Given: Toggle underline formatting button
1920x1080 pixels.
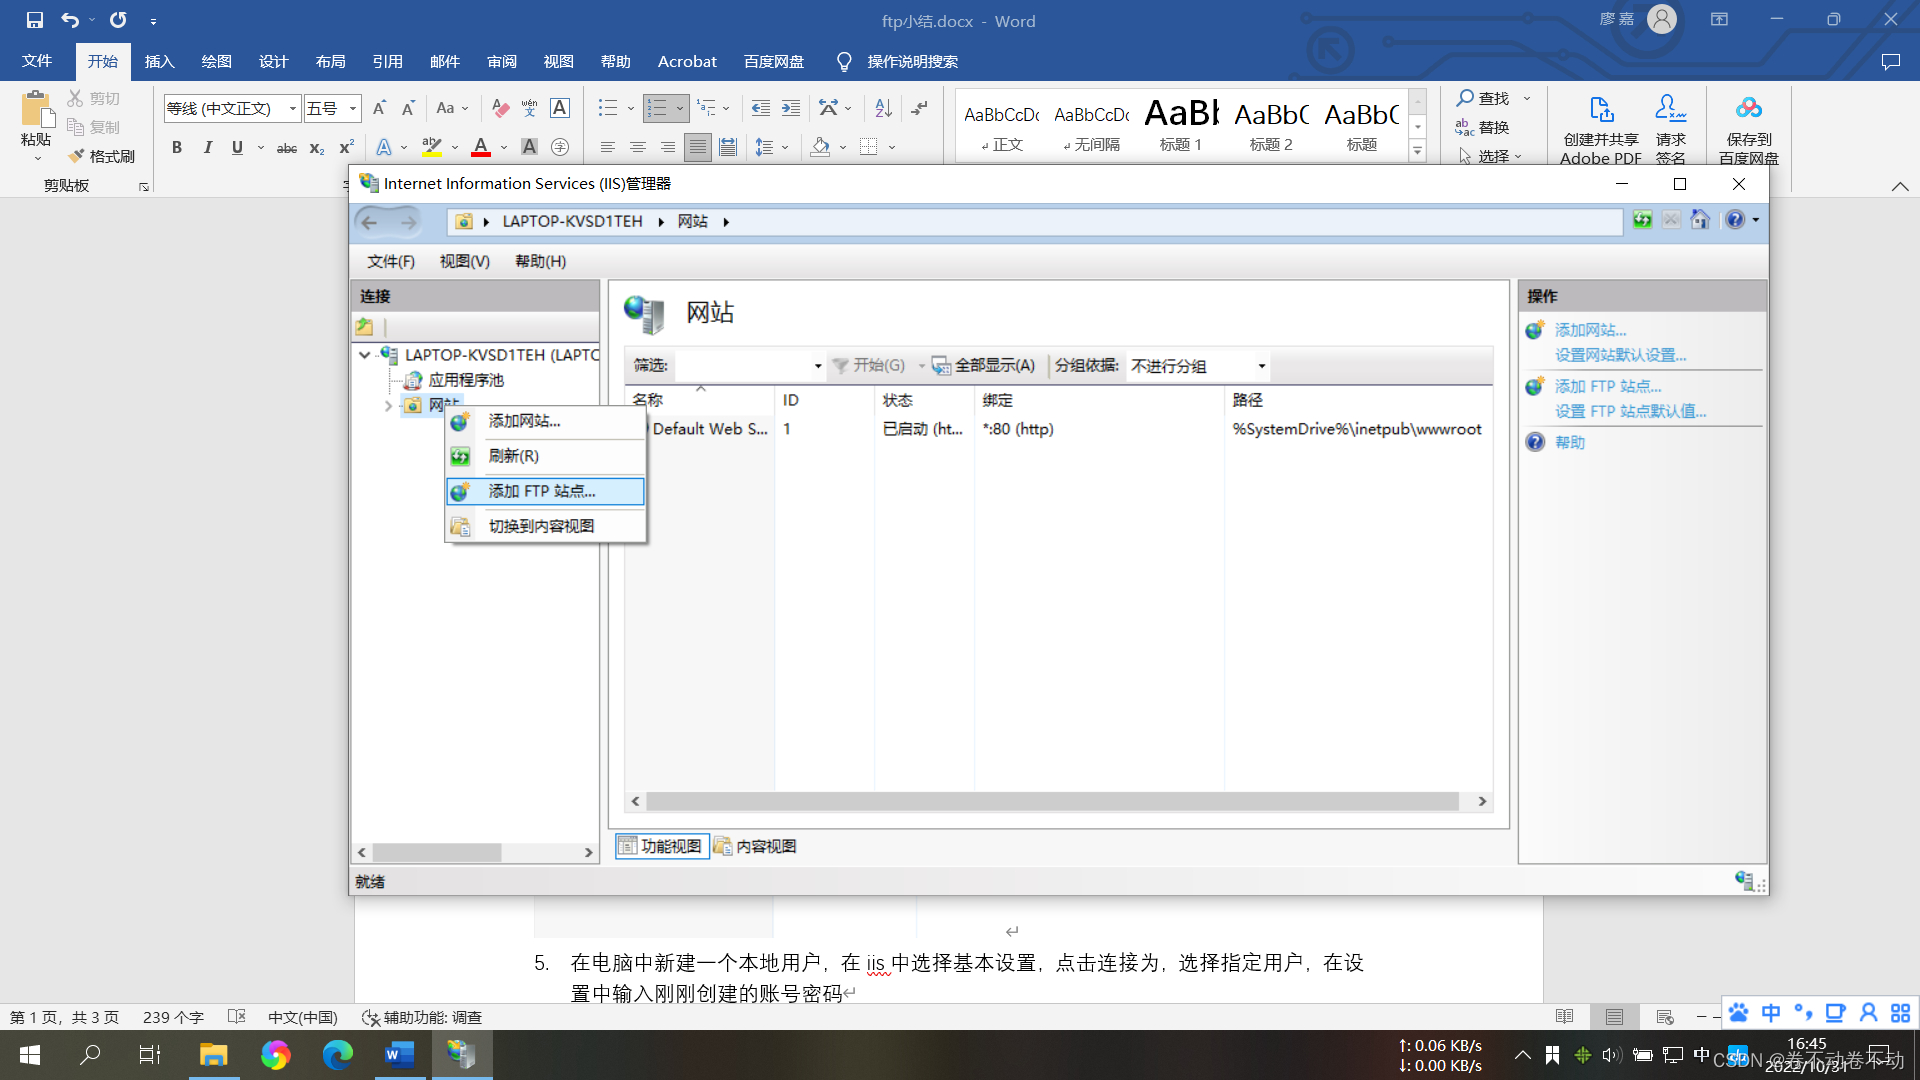Looking at the screenshot, I should coord(237,148).
